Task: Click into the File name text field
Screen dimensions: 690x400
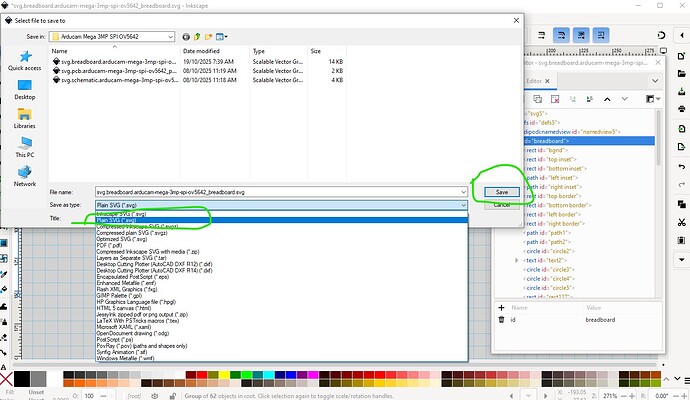Action: pos(277,192)
